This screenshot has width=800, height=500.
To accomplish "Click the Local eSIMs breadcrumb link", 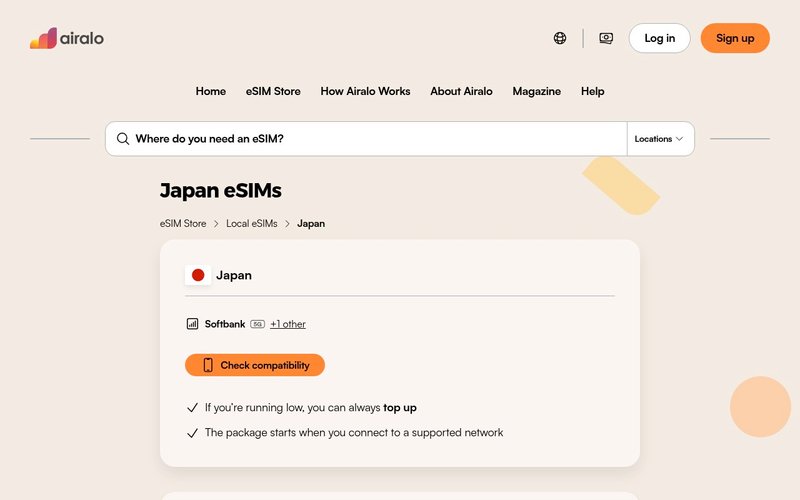I will tap(252, 223).
